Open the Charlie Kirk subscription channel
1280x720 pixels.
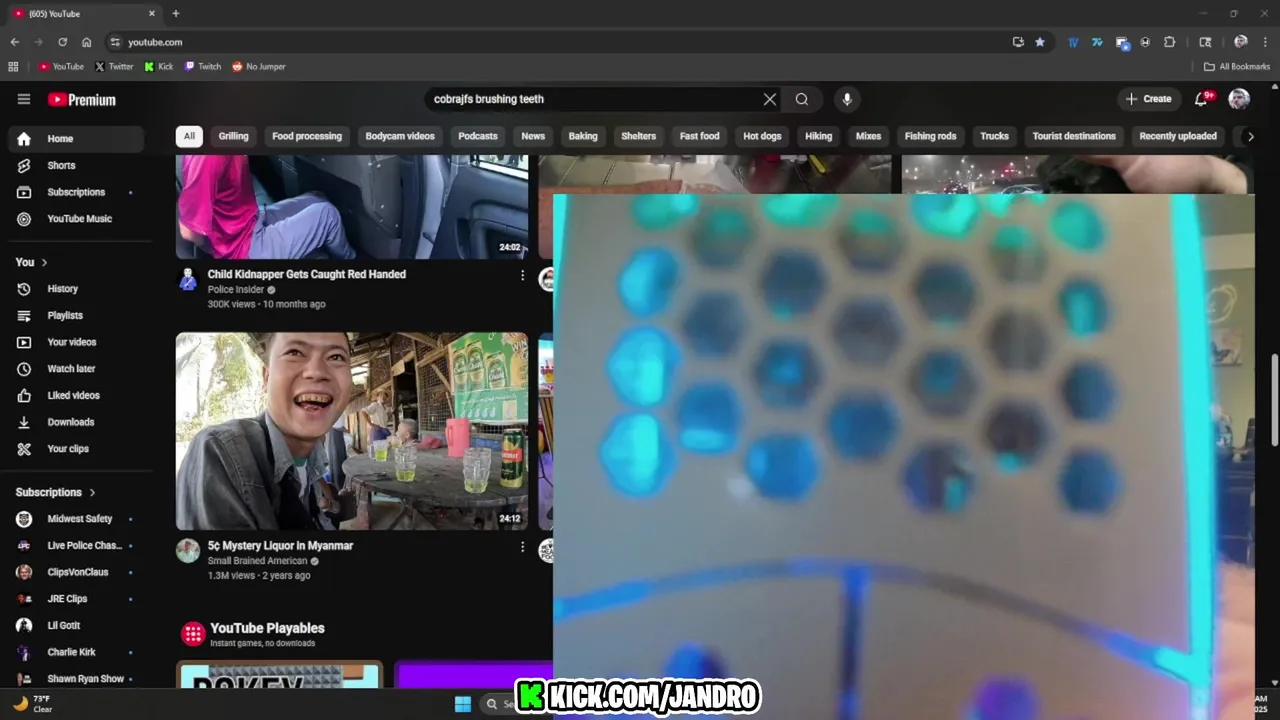76,652
